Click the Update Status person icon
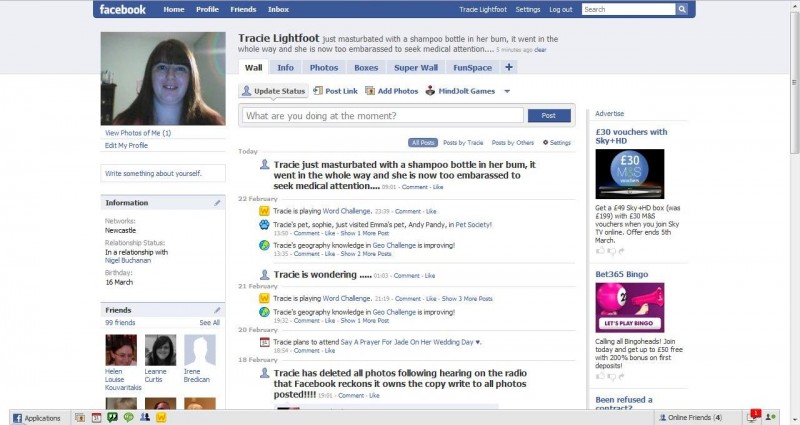800x425 pixels. click(x=246, y=91)
